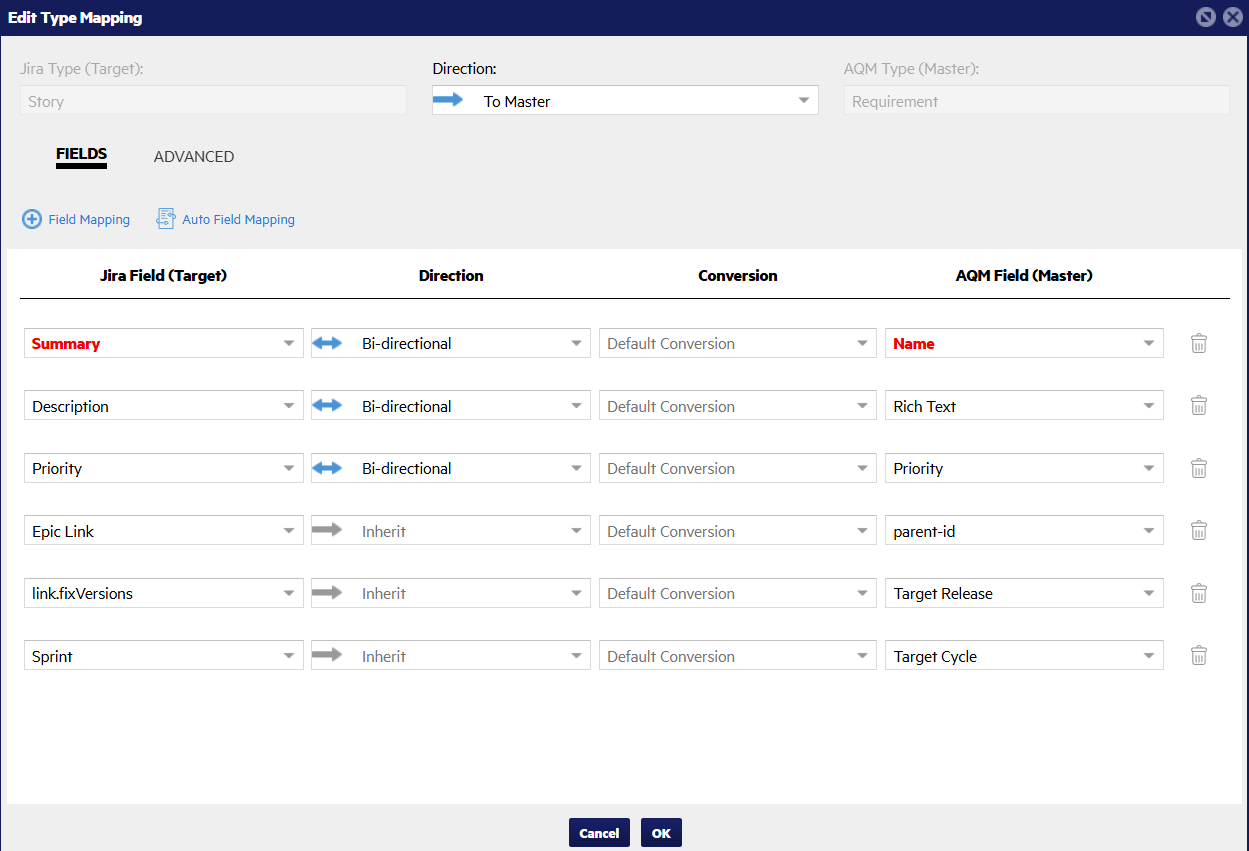This screenshot has width=1249, height=851.
Task: Delete the link.fixVersions mapping row
Action: coord(1199,594)
